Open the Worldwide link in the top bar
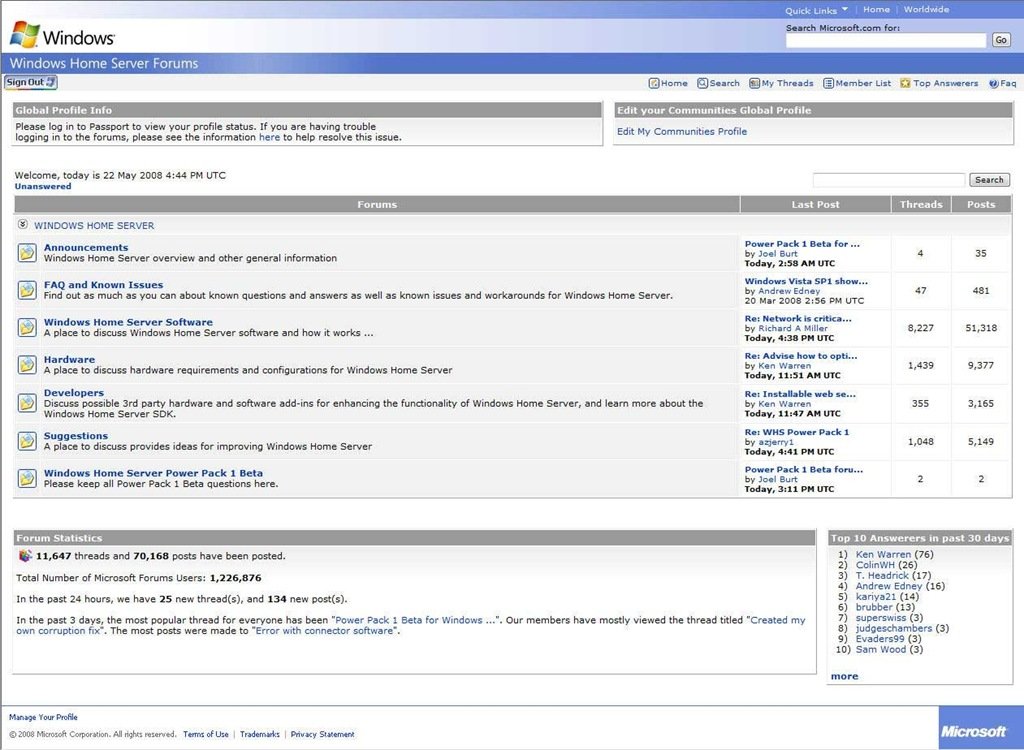This screenshot has width=1024, height=750. tap(927, 9)
